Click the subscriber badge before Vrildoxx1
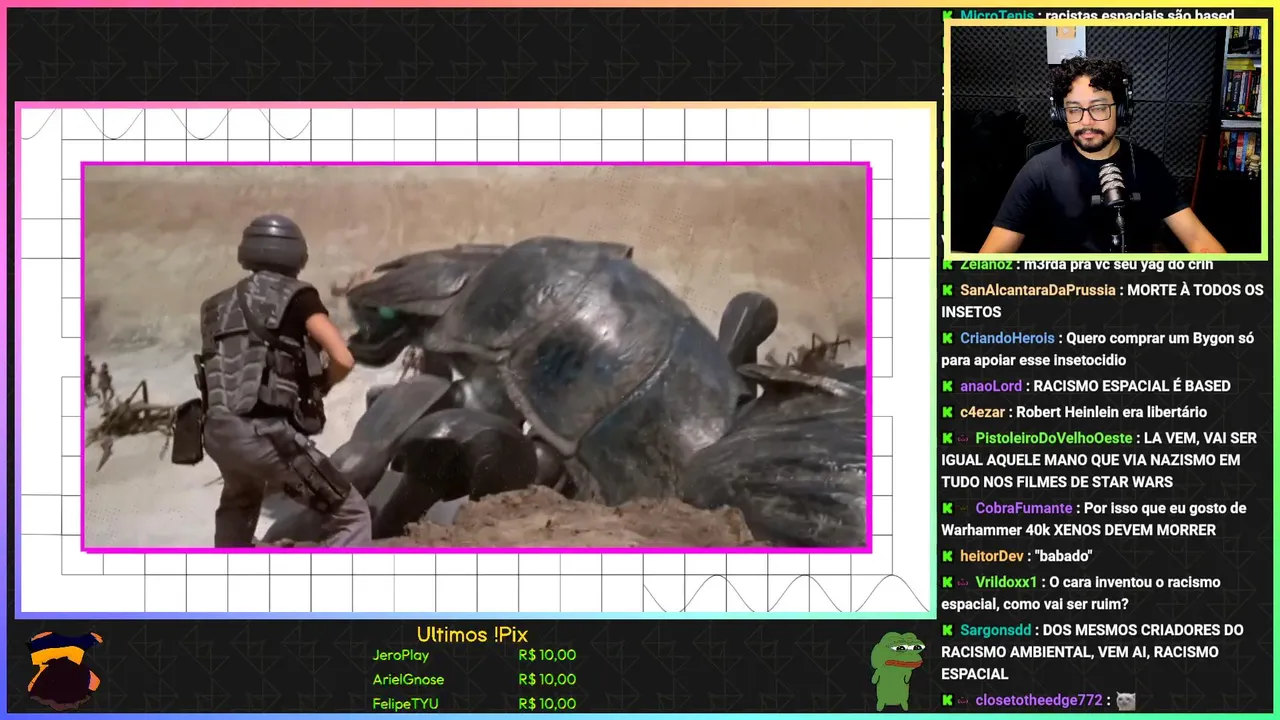Screen dimensions: 1280x720 pos(964,582)
